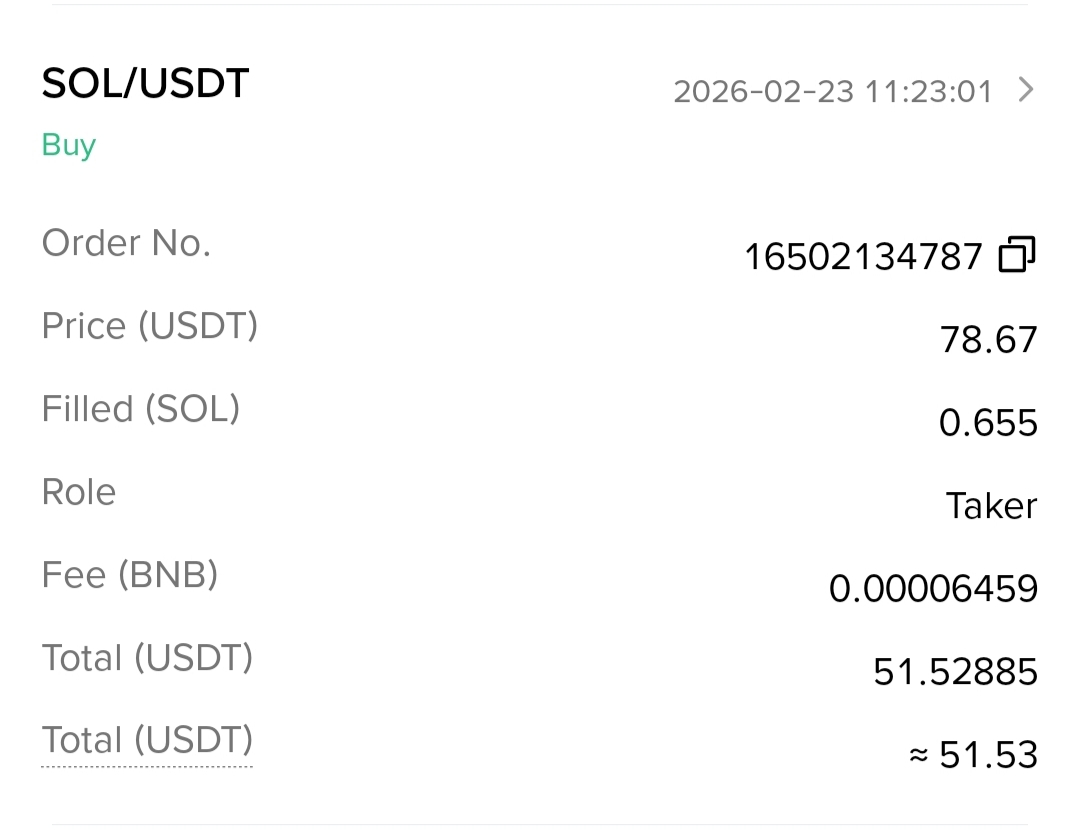Tap the Filled (SOL) label

pos(141,409)
